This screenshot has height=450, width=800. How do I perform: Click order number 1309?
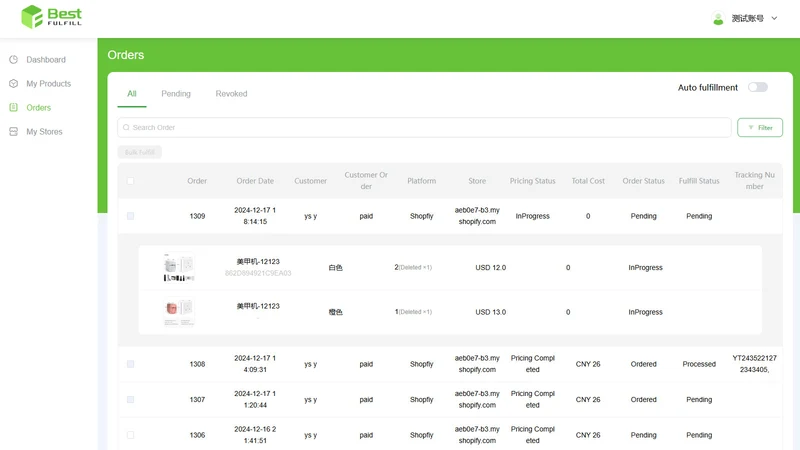197,216
